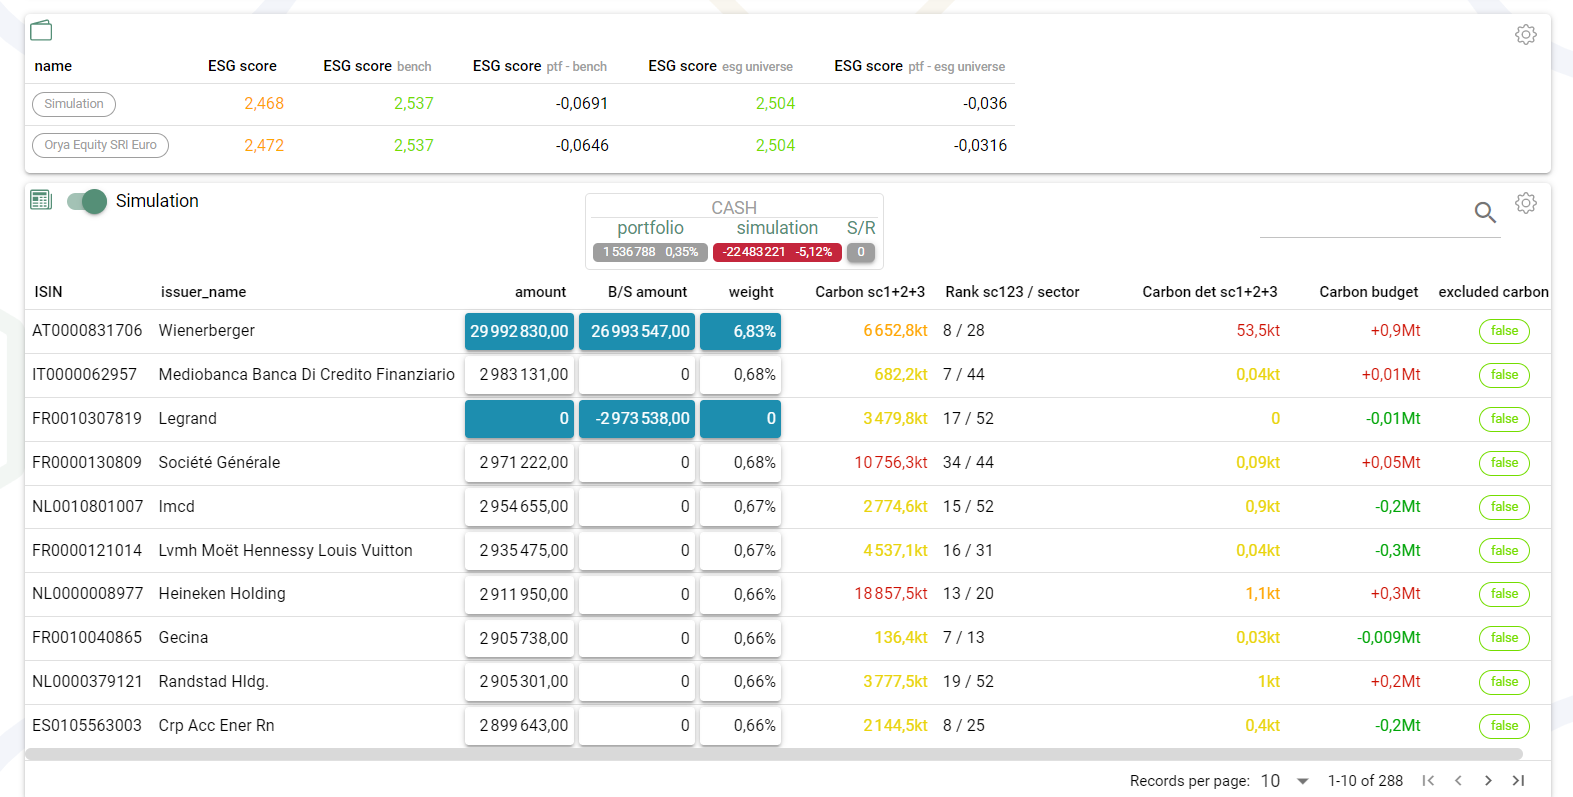This screenshot has width=1573, height=797.
Task: Open the Records per page dropdown
Action: (1285, 781)
